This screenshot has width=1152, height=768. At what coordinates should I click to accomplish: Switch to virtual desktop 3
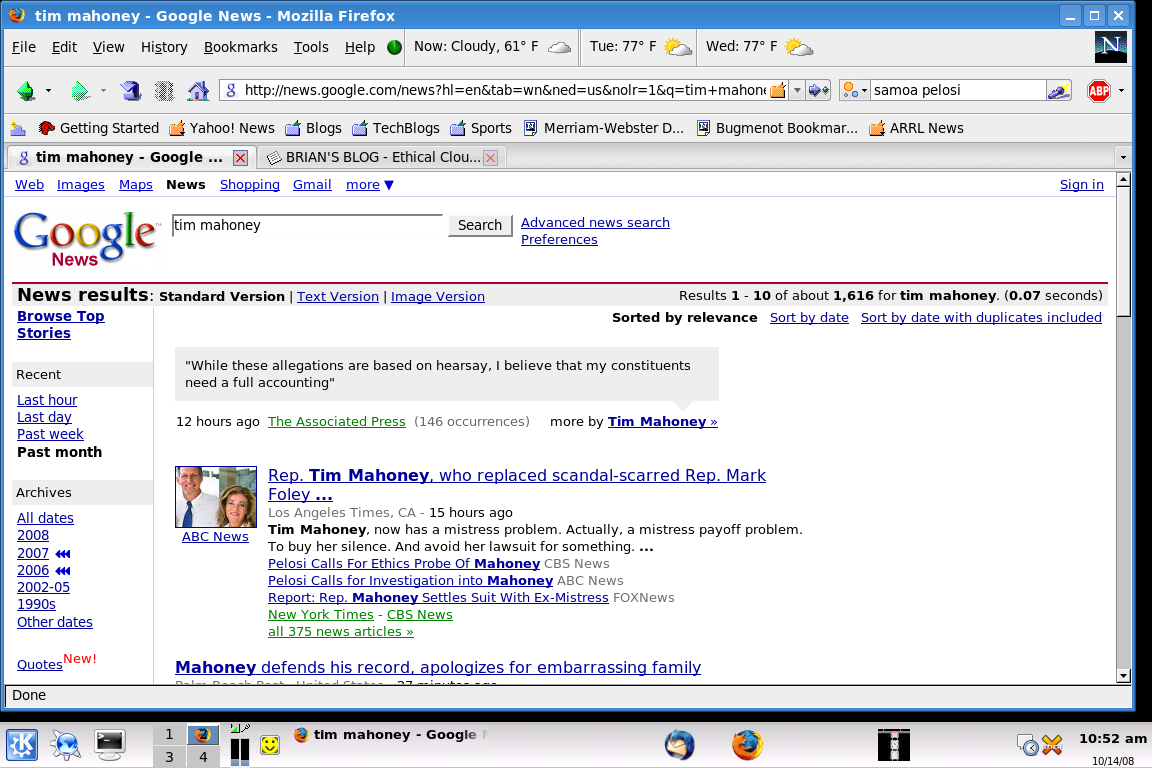pyautogui.click(x=170, y=756)
